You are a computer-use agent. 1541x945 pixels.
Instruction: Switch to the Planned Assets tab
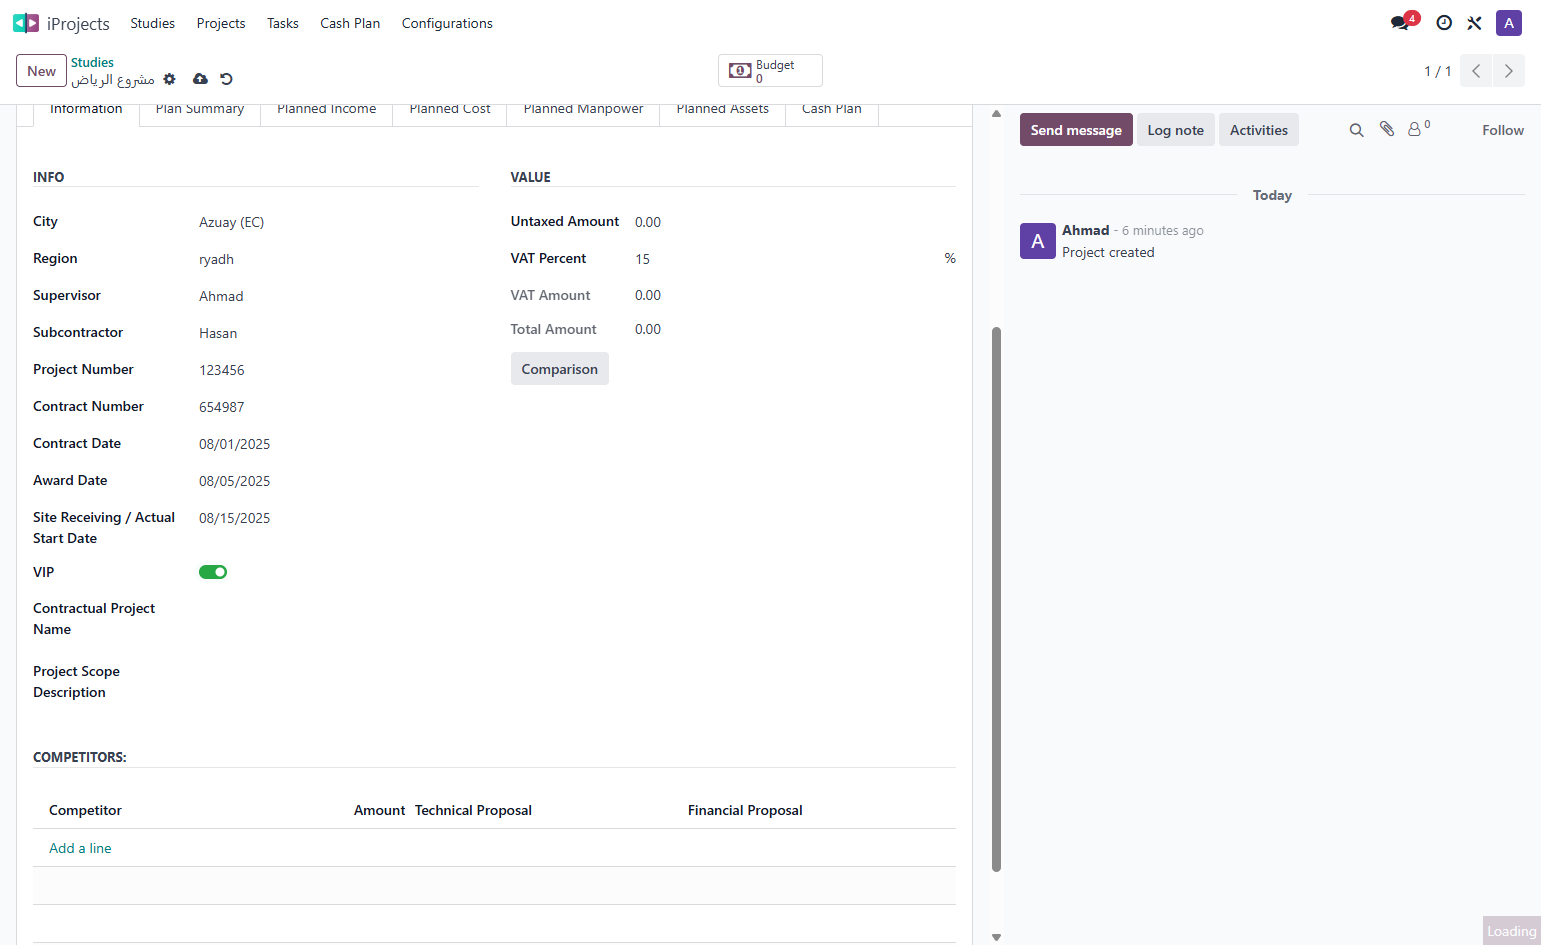tap(723, 111)
